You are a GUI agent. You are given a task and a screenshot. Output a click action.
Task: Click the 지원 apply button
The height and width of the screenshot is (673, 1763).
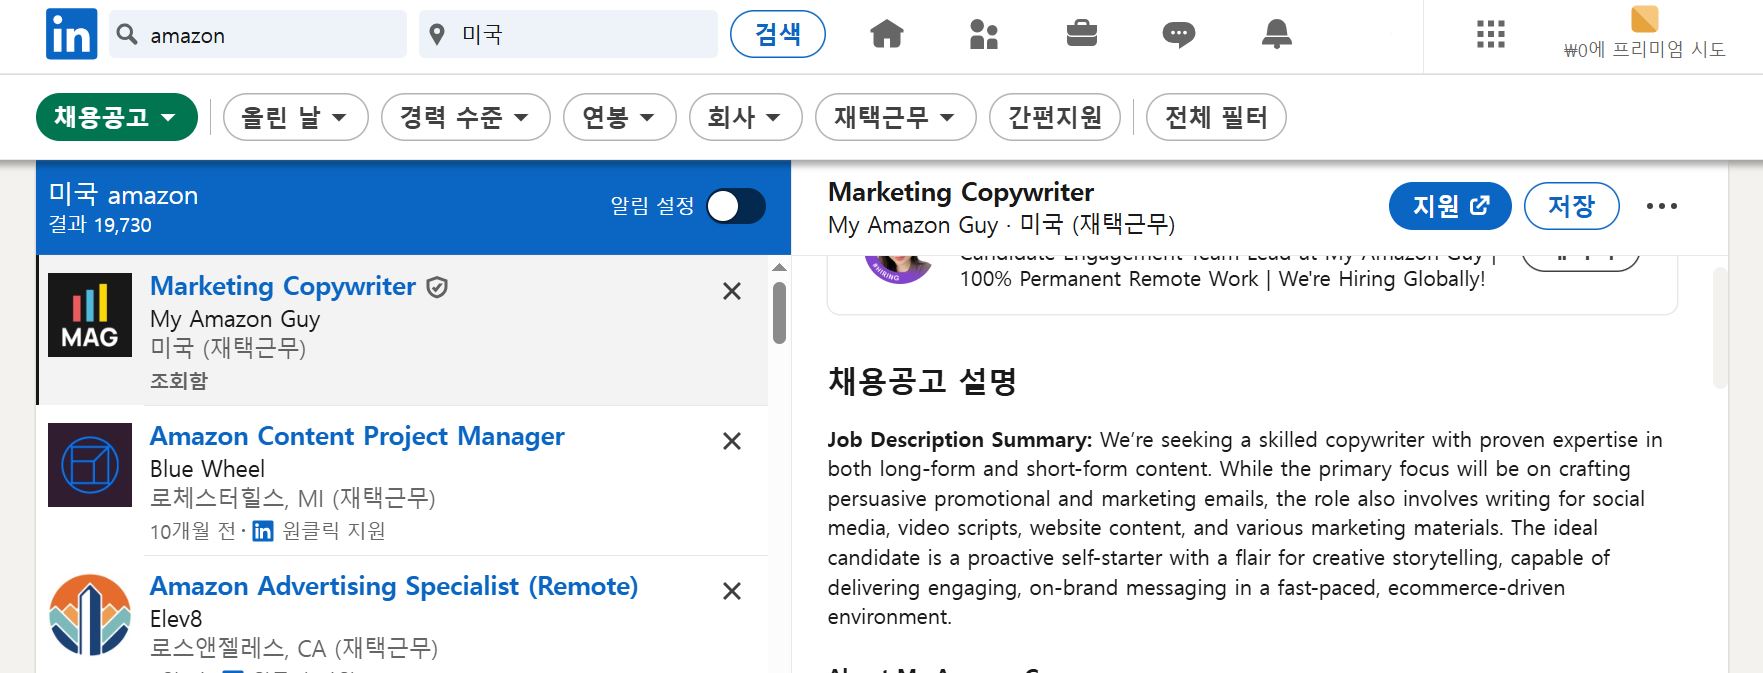point(1450,206)
